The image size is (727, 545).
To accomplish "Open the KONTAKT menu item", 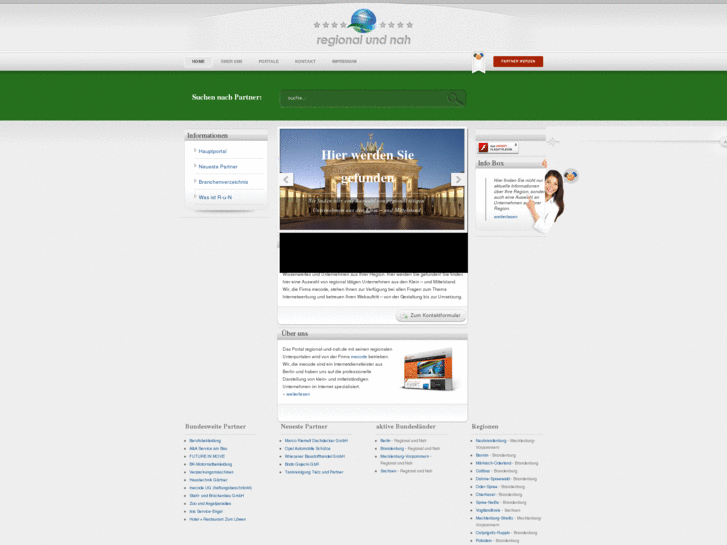I will (x=305, y=61).
